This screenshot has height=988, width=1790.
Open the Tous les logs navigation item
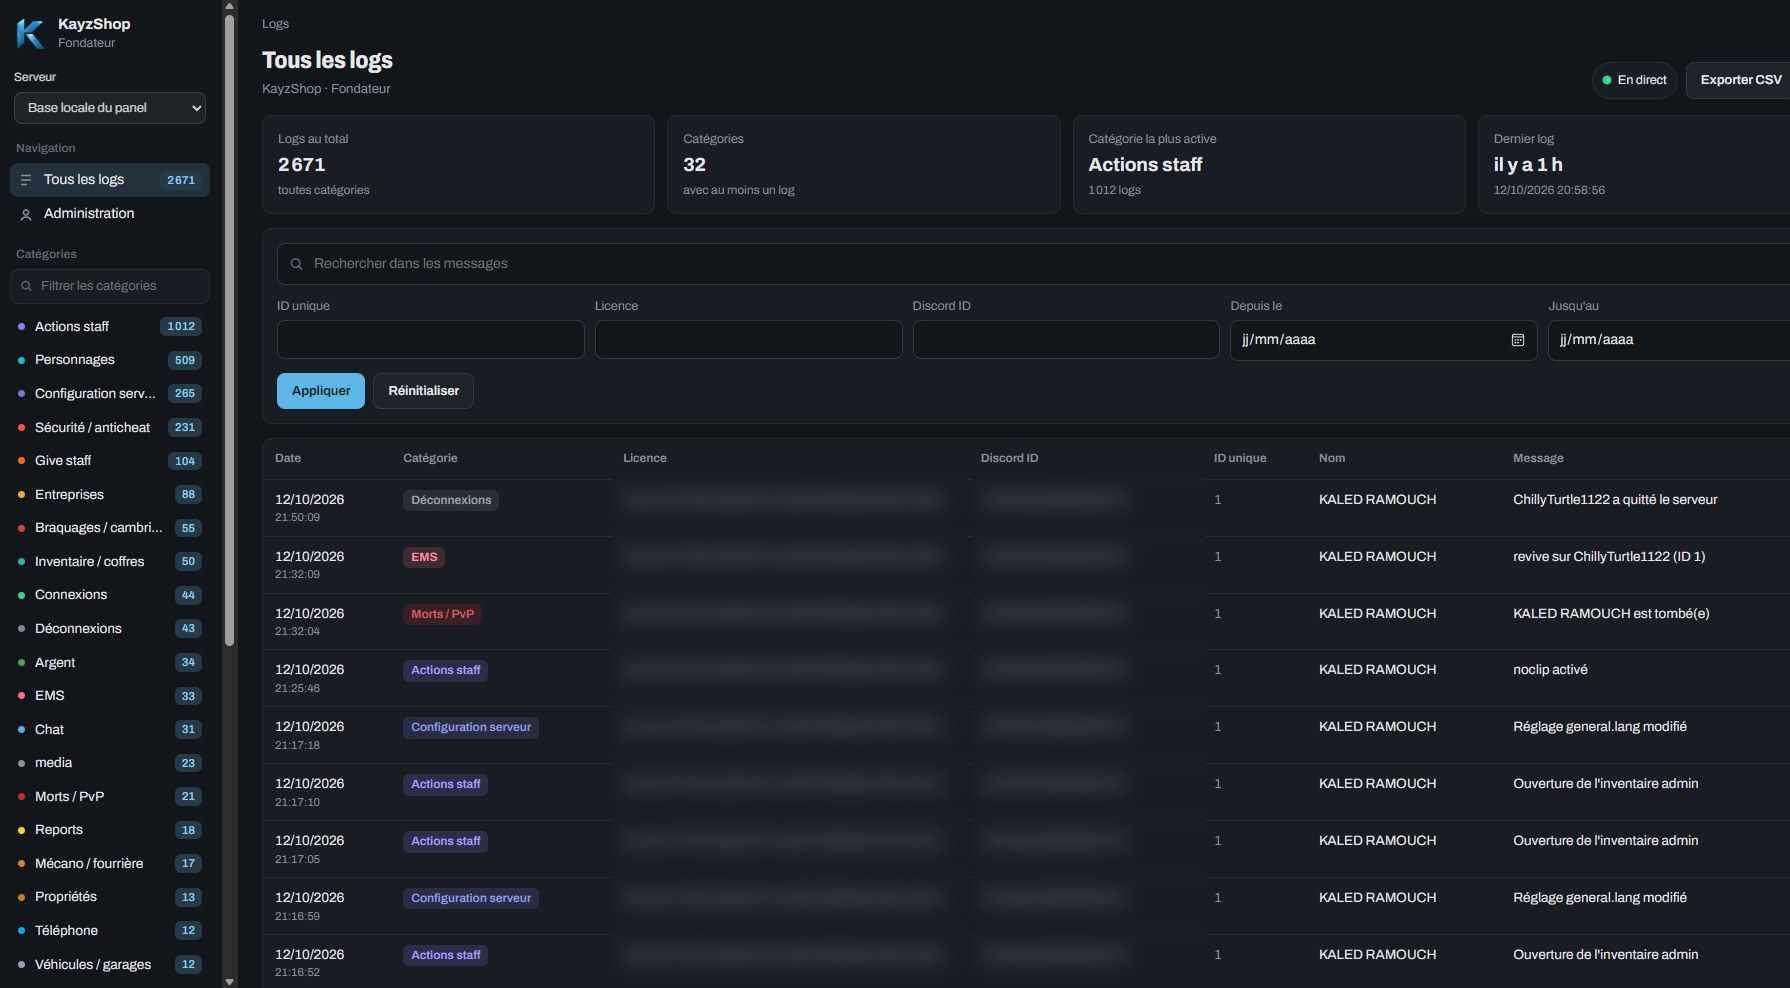[x=110, y=180]
